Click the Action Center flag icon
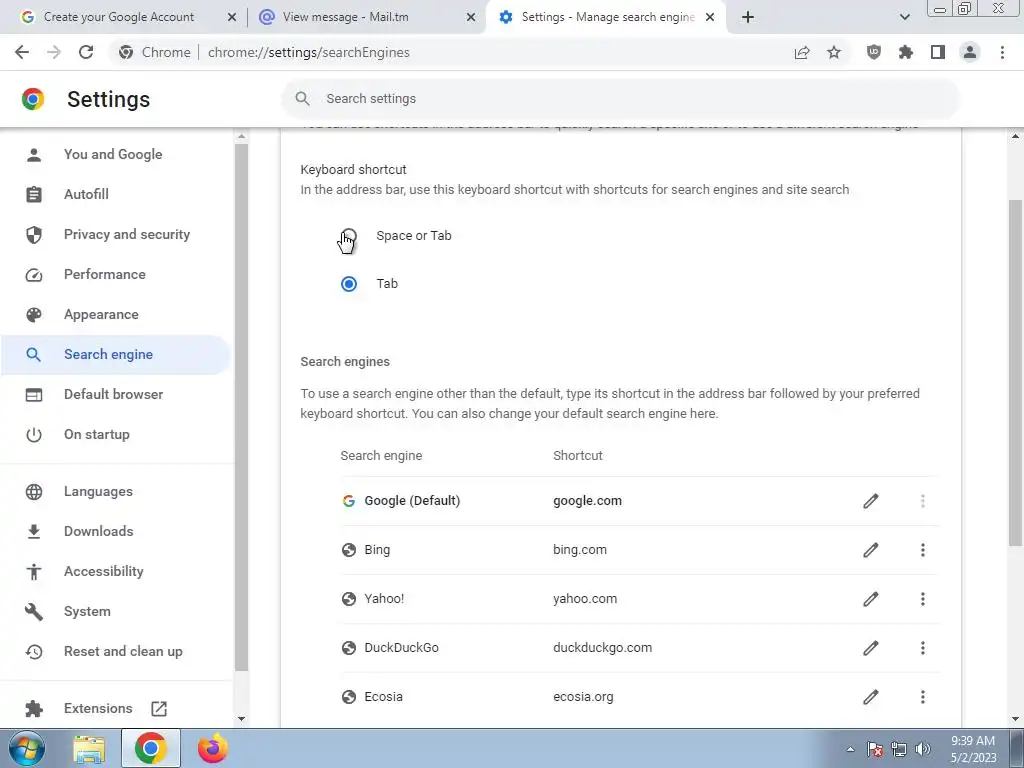This screenshot has height=768, width=1024. 875,749
